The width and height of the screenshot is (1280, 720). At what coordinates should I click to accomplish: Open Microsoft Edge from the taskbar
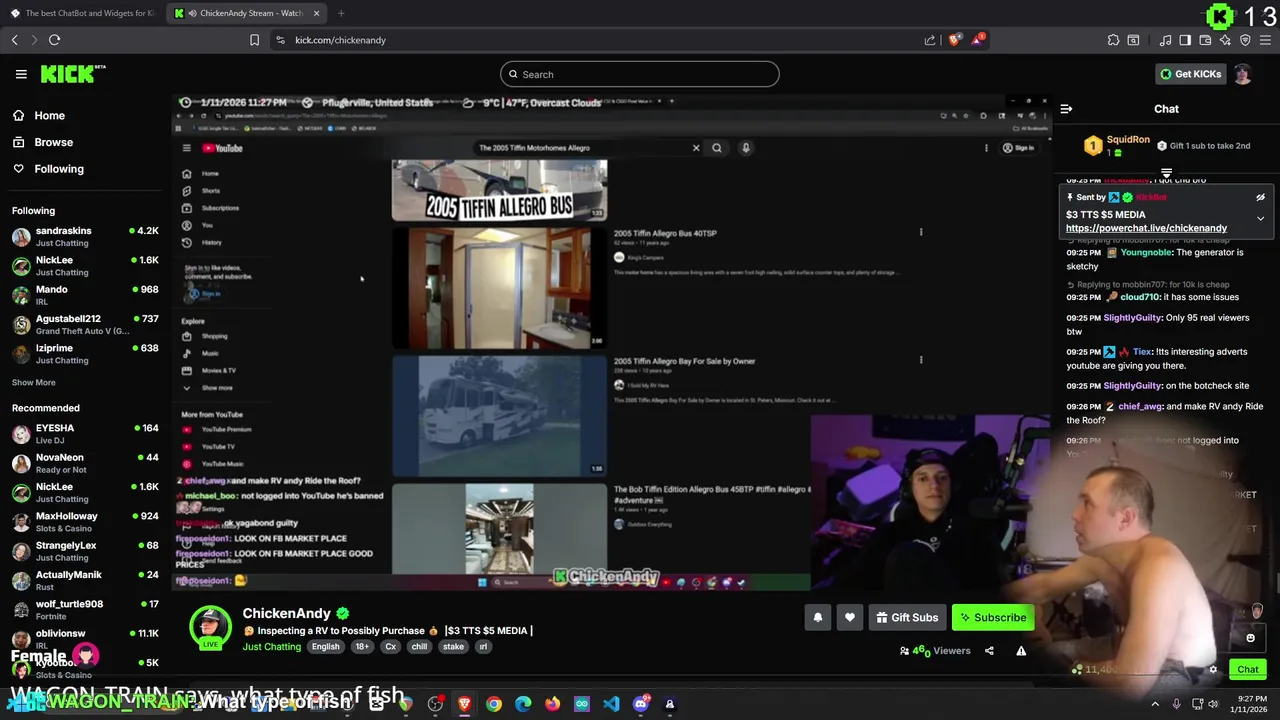pyautogui.click(x=523, y=704)
